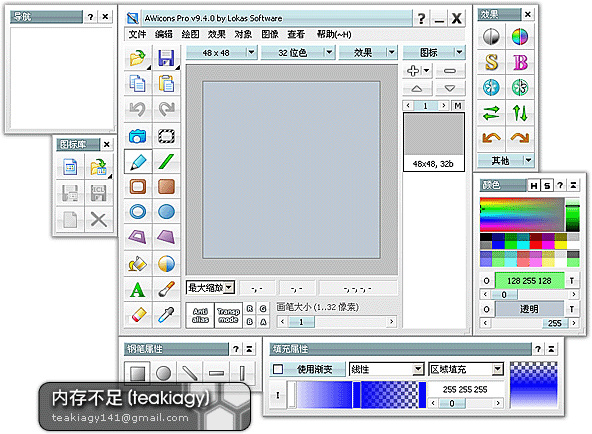Toggle the B channel button

click(250, 322)
